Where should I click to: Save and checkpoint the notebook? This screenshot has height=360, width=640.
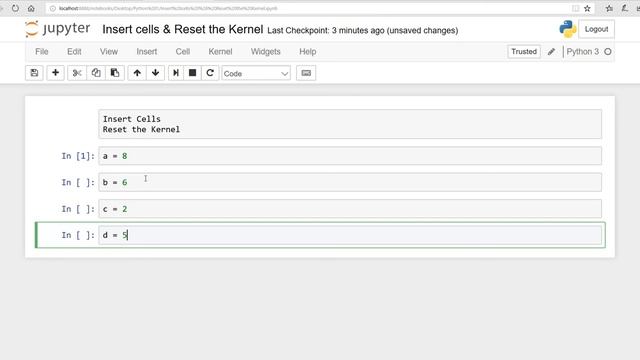click(x=34, y=73)
